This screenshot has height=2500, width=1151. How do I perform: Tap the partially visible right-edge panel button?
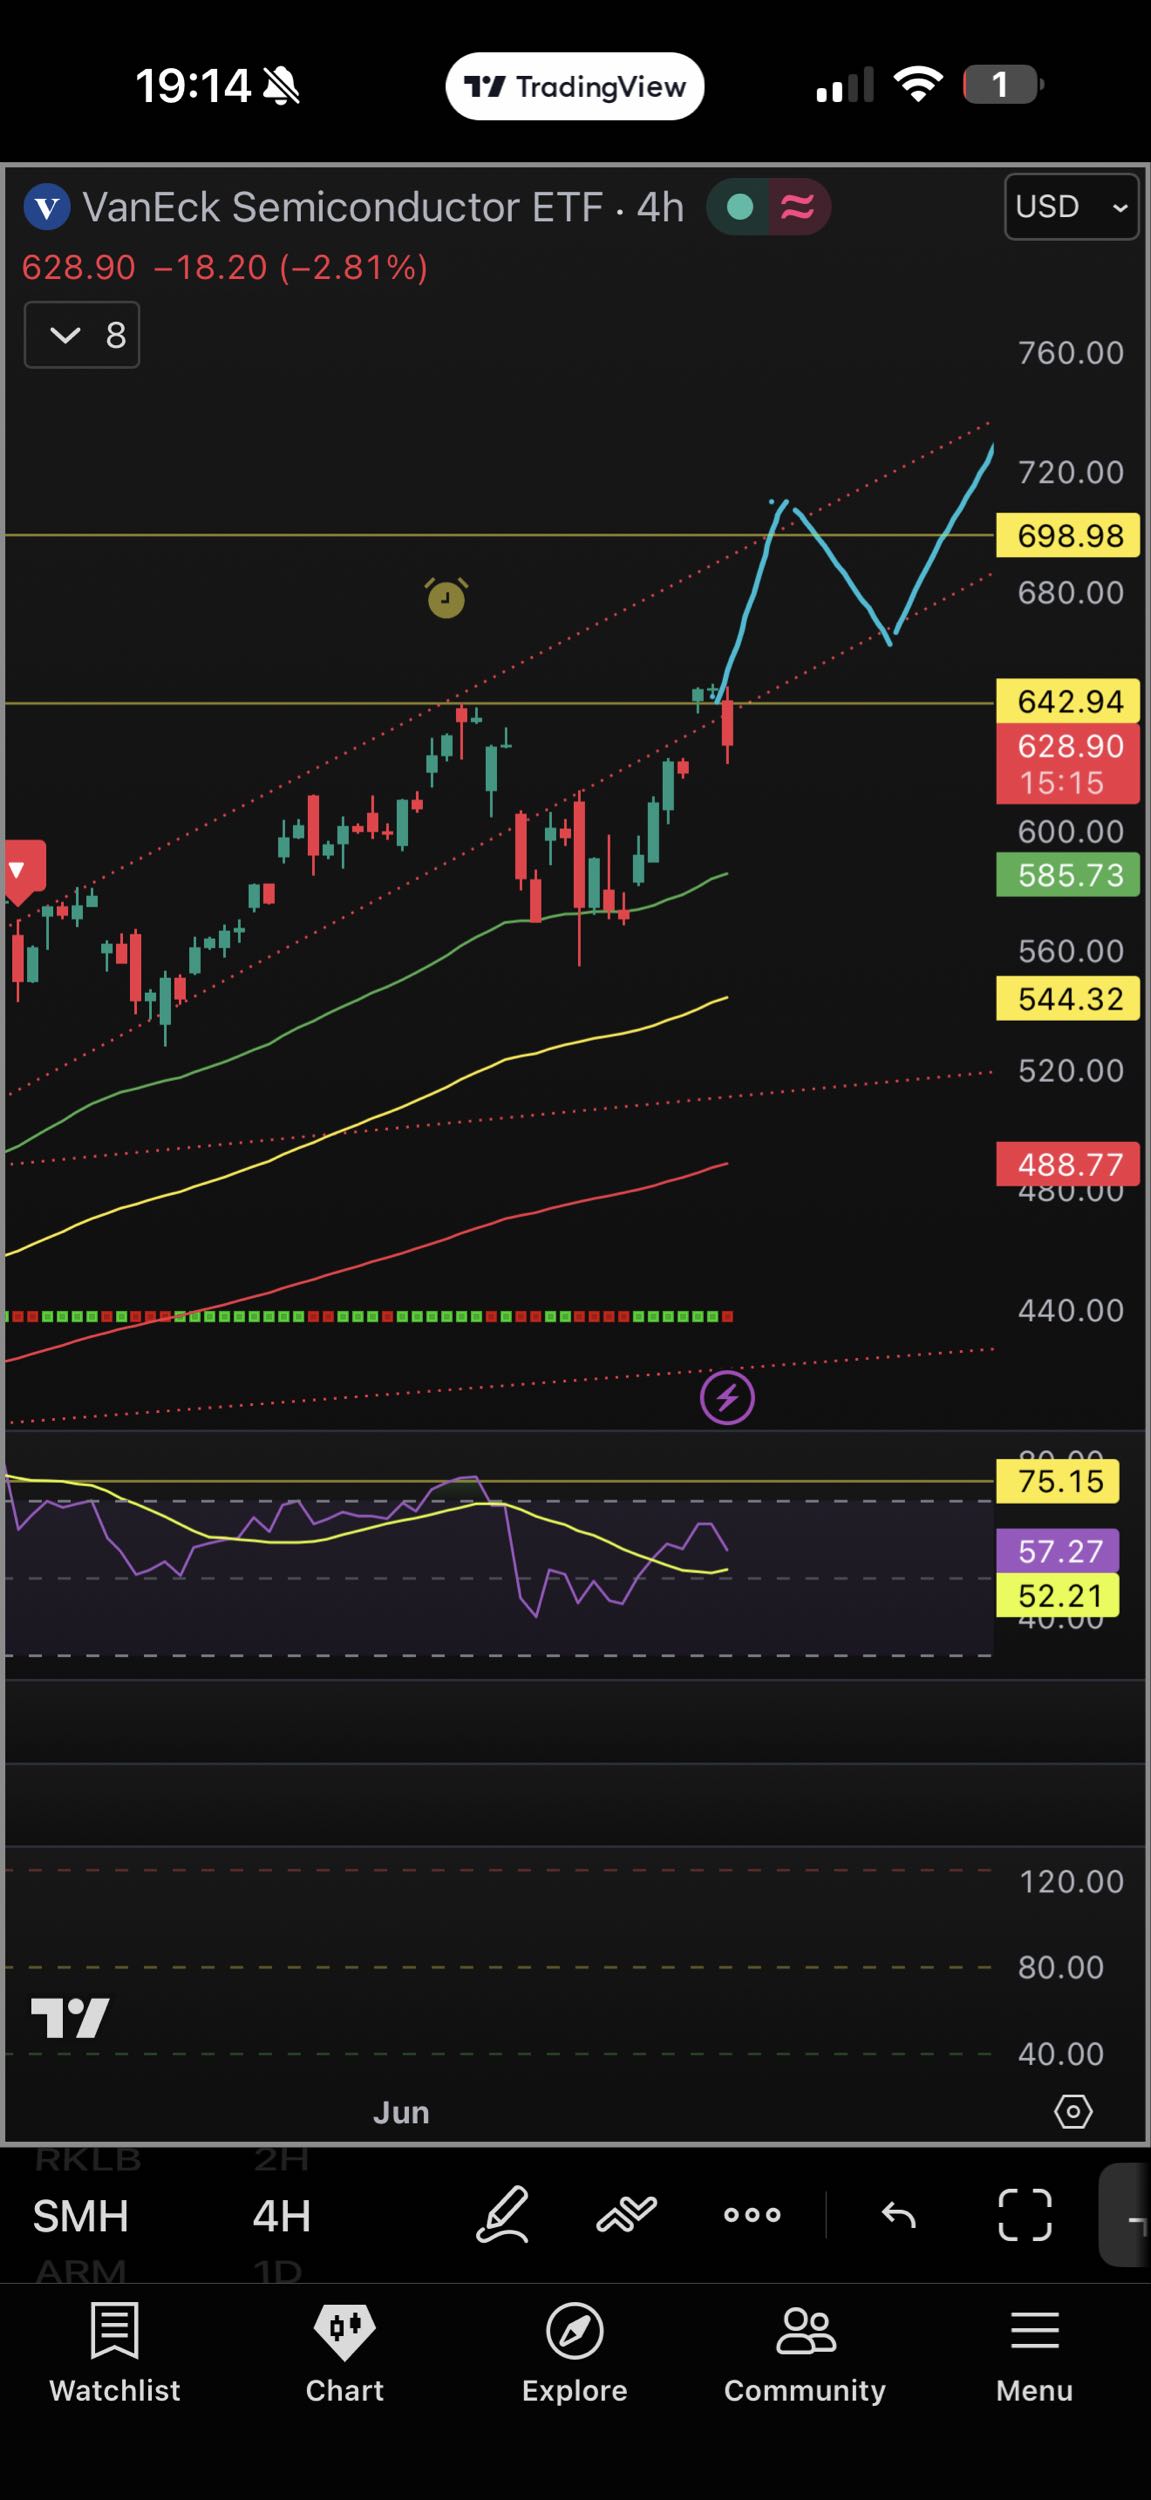pyautogui.click(x=1126, y=2214)
